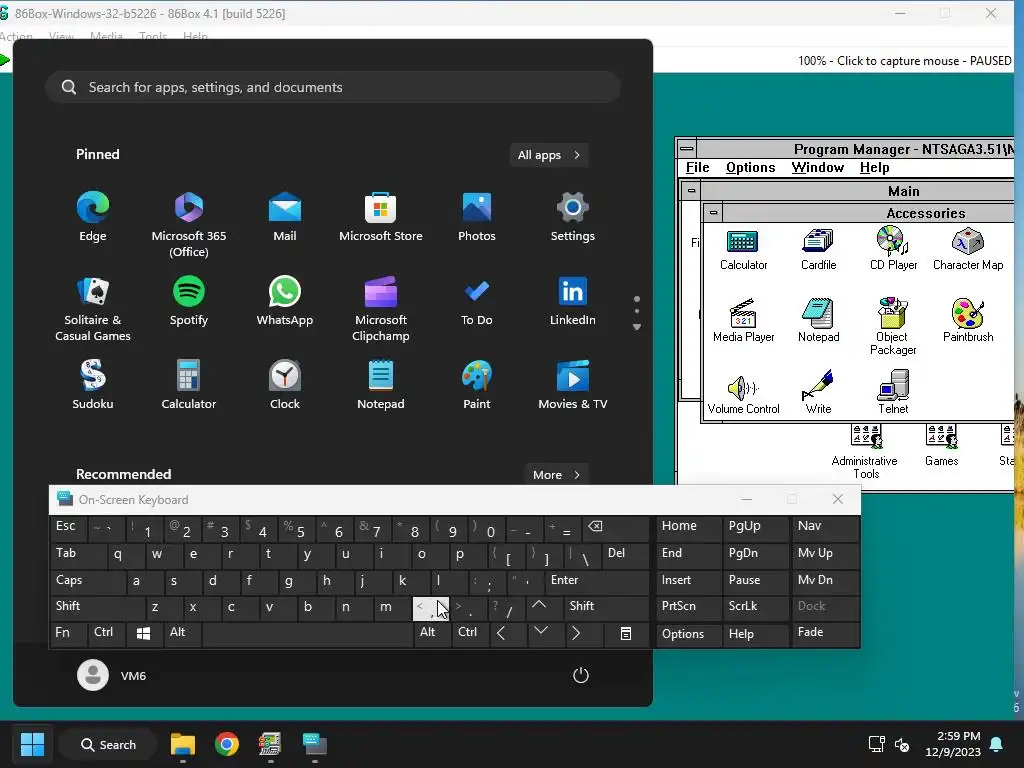Open Window menu in Program Manager

click(x=818, y=167)
